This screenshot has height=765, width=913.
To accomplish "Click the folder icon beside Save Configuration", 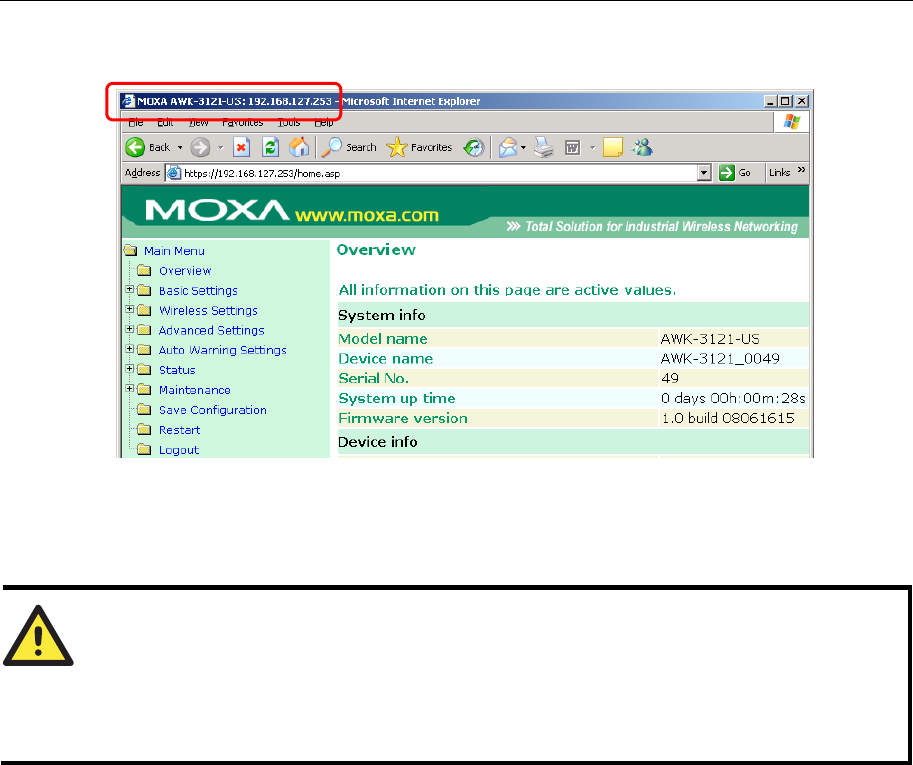I will pos(144,410).
